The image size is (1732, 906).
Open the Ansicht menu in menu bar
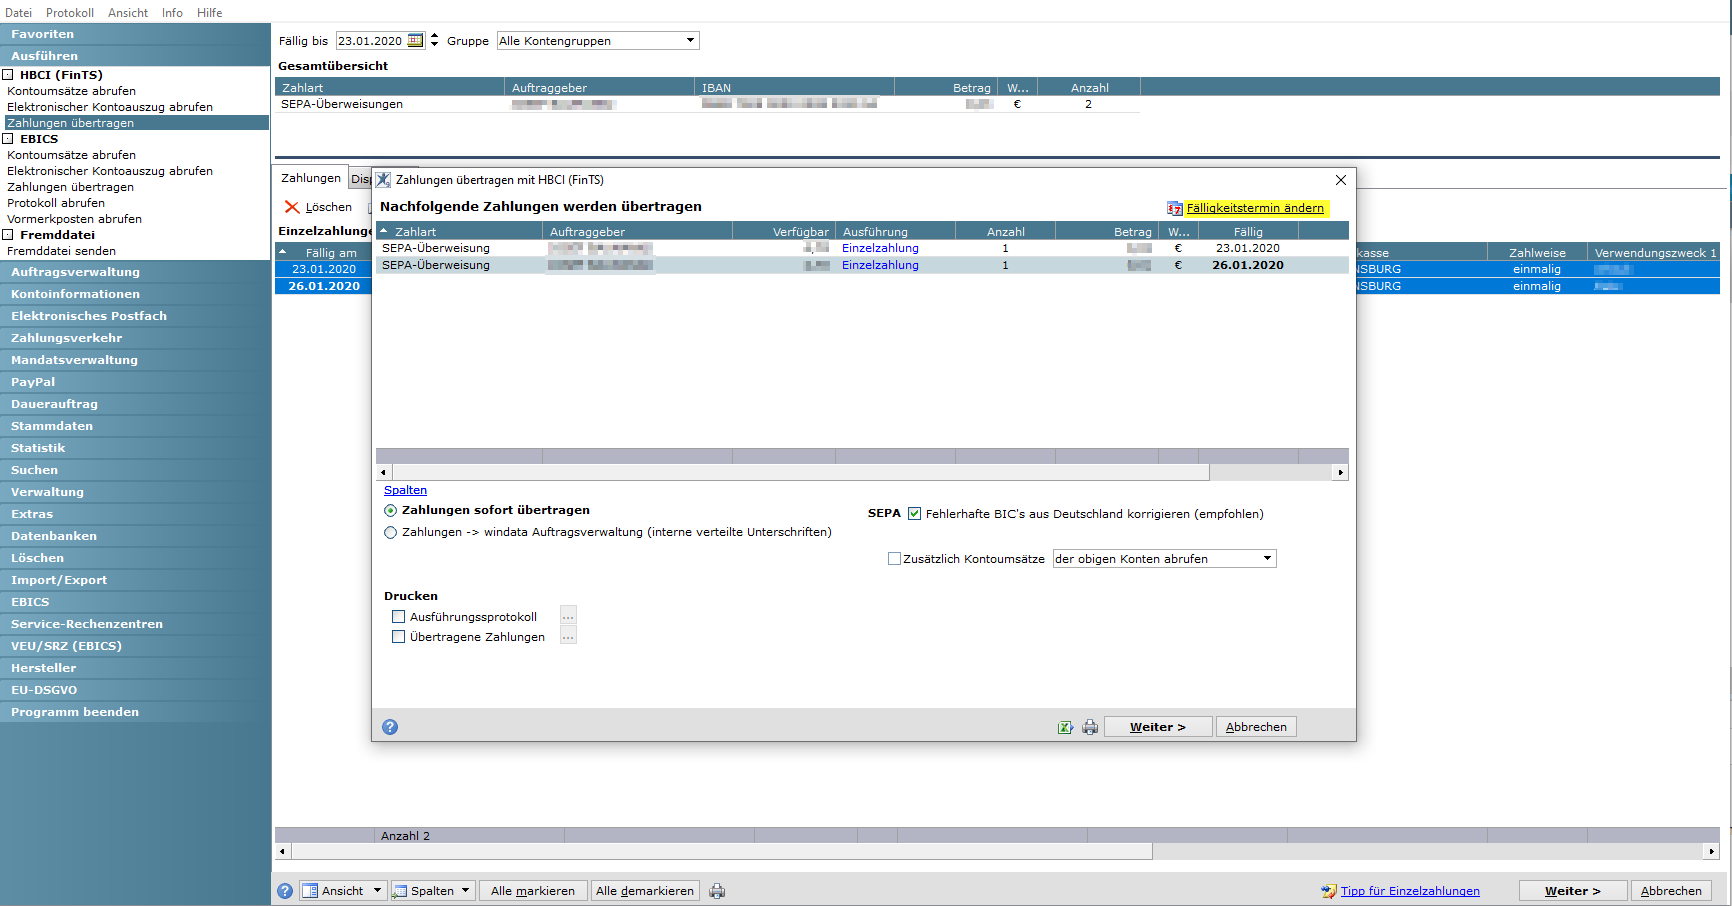(x=128, y=13)
